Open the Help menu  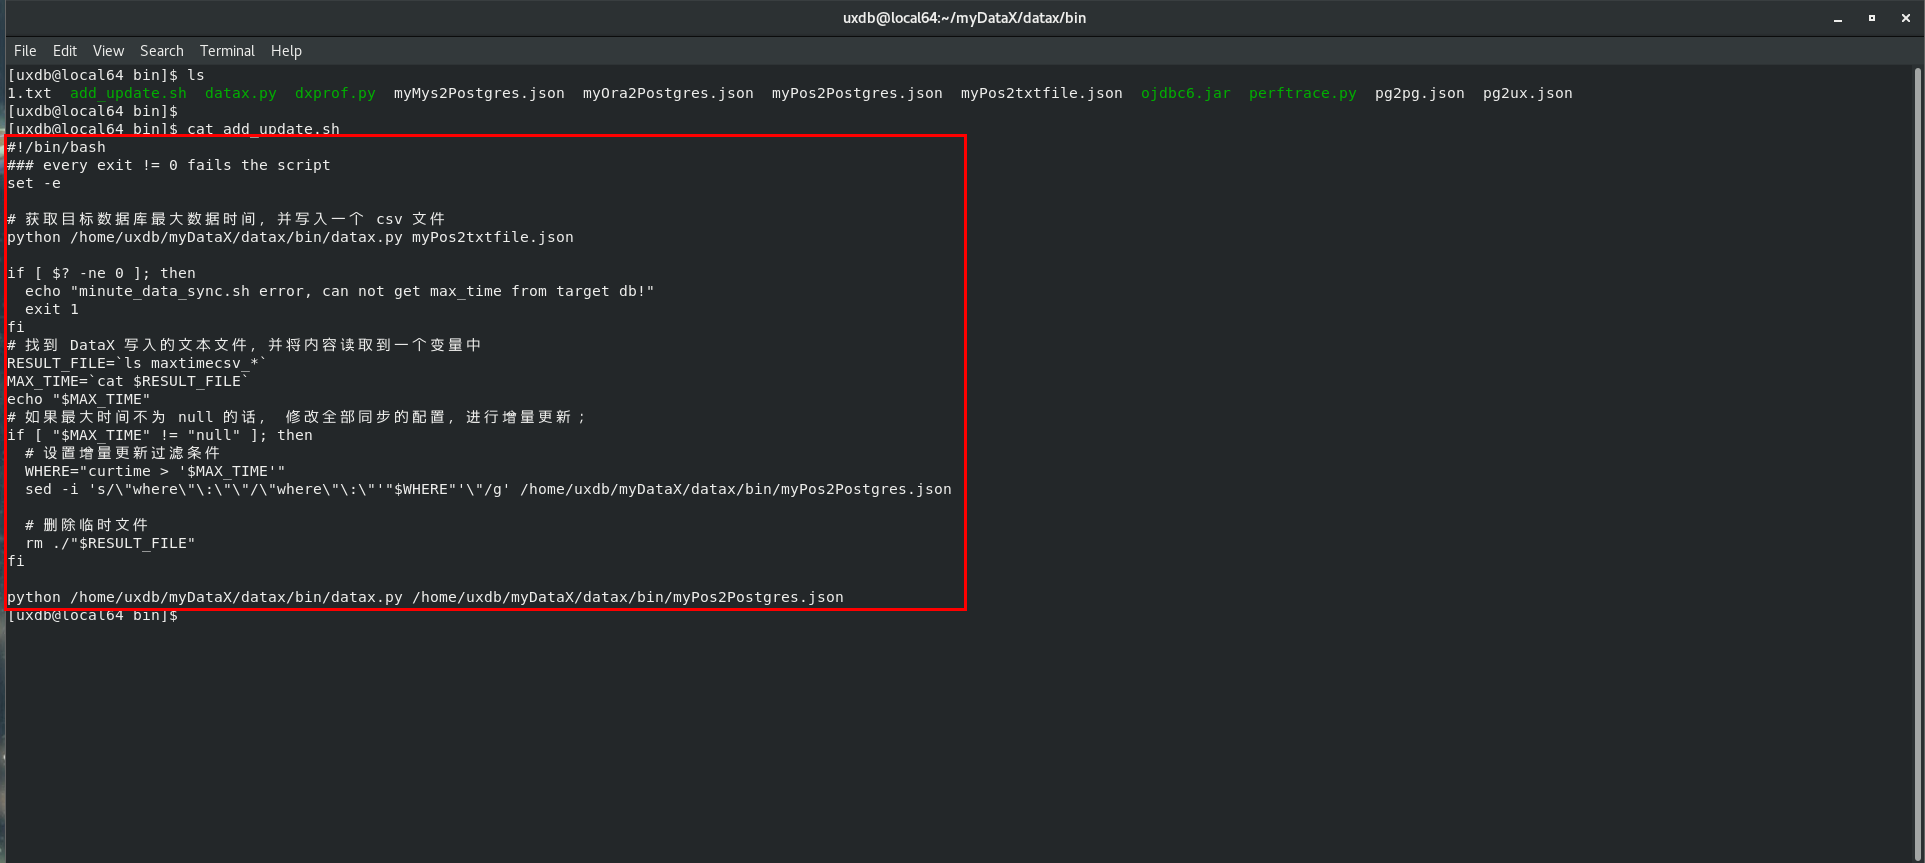point(286,51)
